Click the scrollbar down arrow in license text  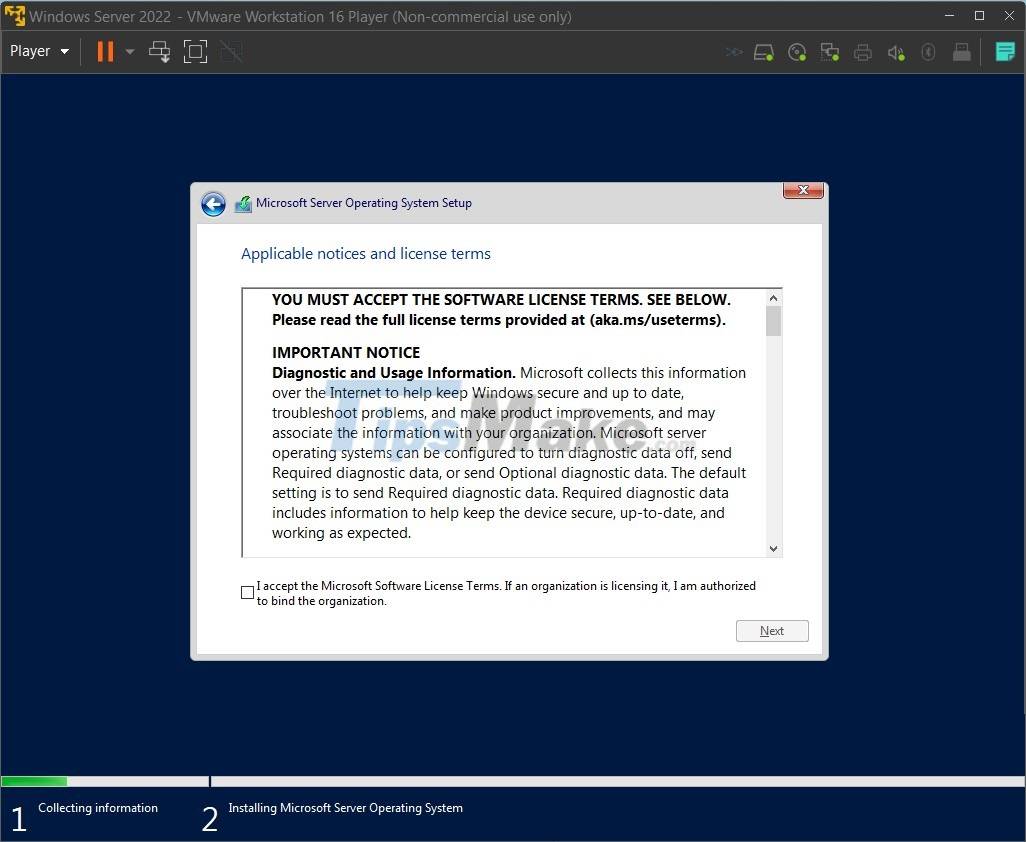(772, 548)
